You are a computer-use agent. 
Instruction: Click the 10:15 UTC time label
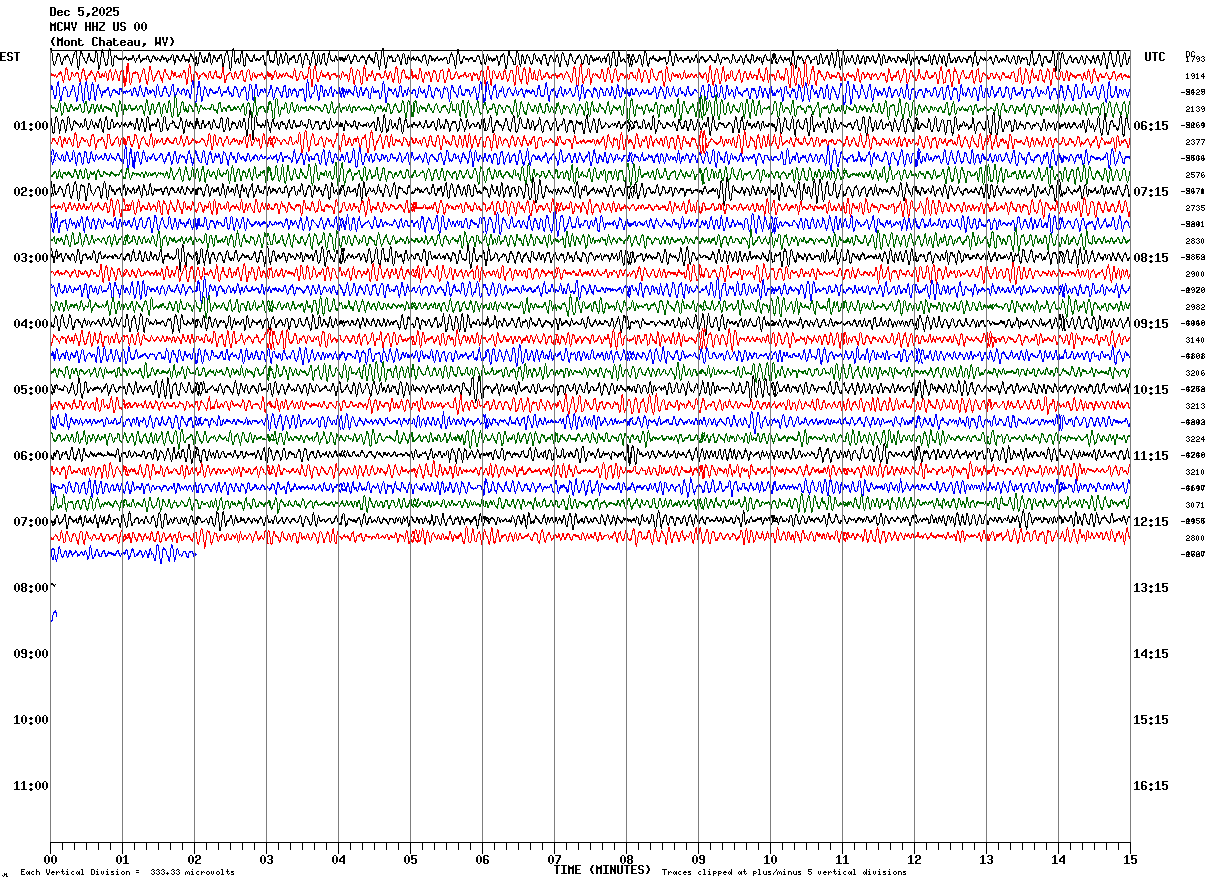[1150, 390]
